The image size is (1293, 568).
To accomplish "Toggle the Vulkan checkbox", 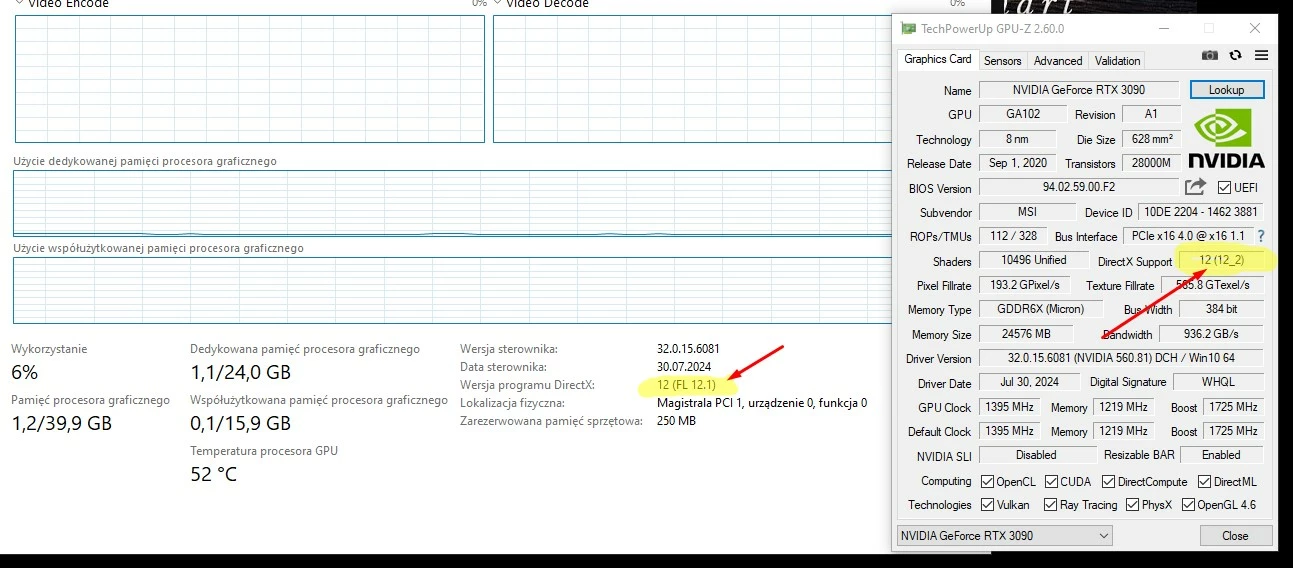I will [988, 505].
